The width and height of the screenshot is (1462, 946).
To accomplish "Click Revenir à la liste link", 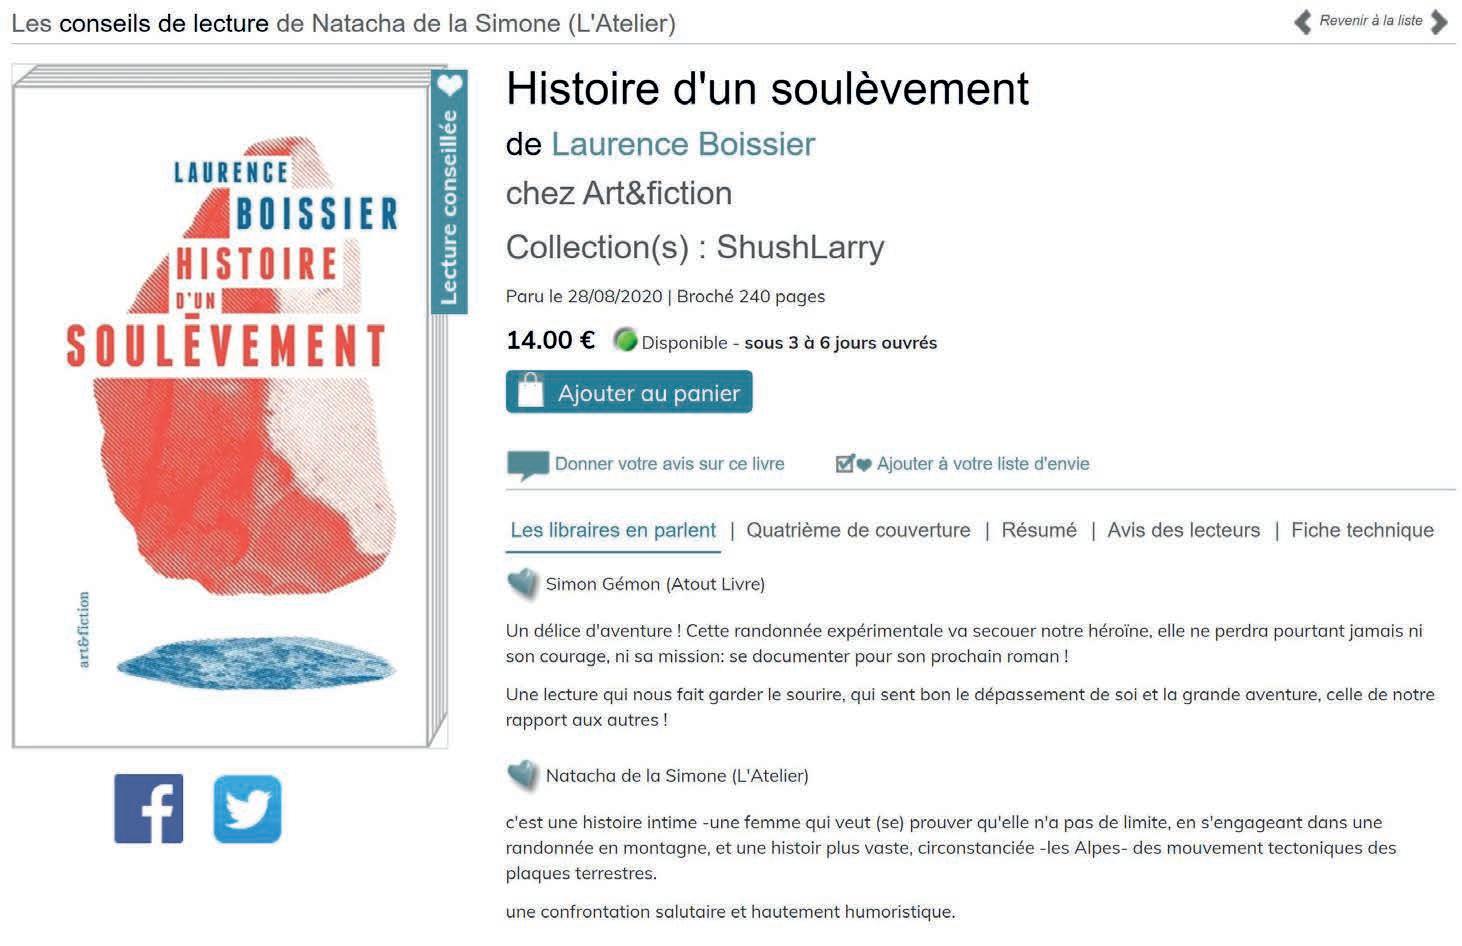I will pyautogui.click(x=1370, y=20).
